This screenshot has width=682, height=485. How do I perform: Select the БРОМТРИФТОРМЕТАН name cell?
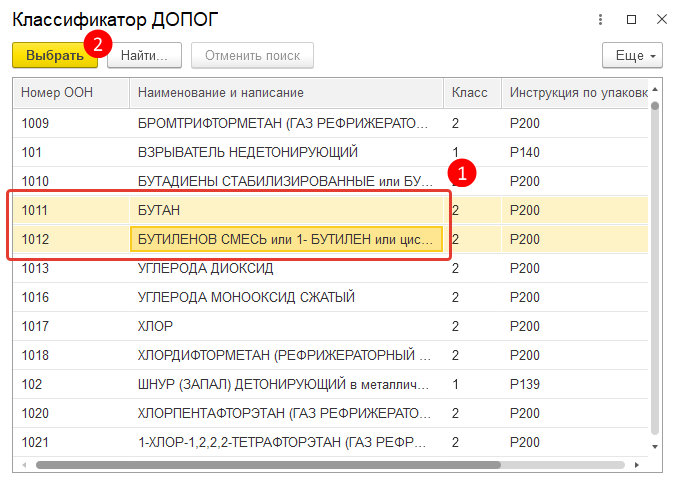pos(286,123)
